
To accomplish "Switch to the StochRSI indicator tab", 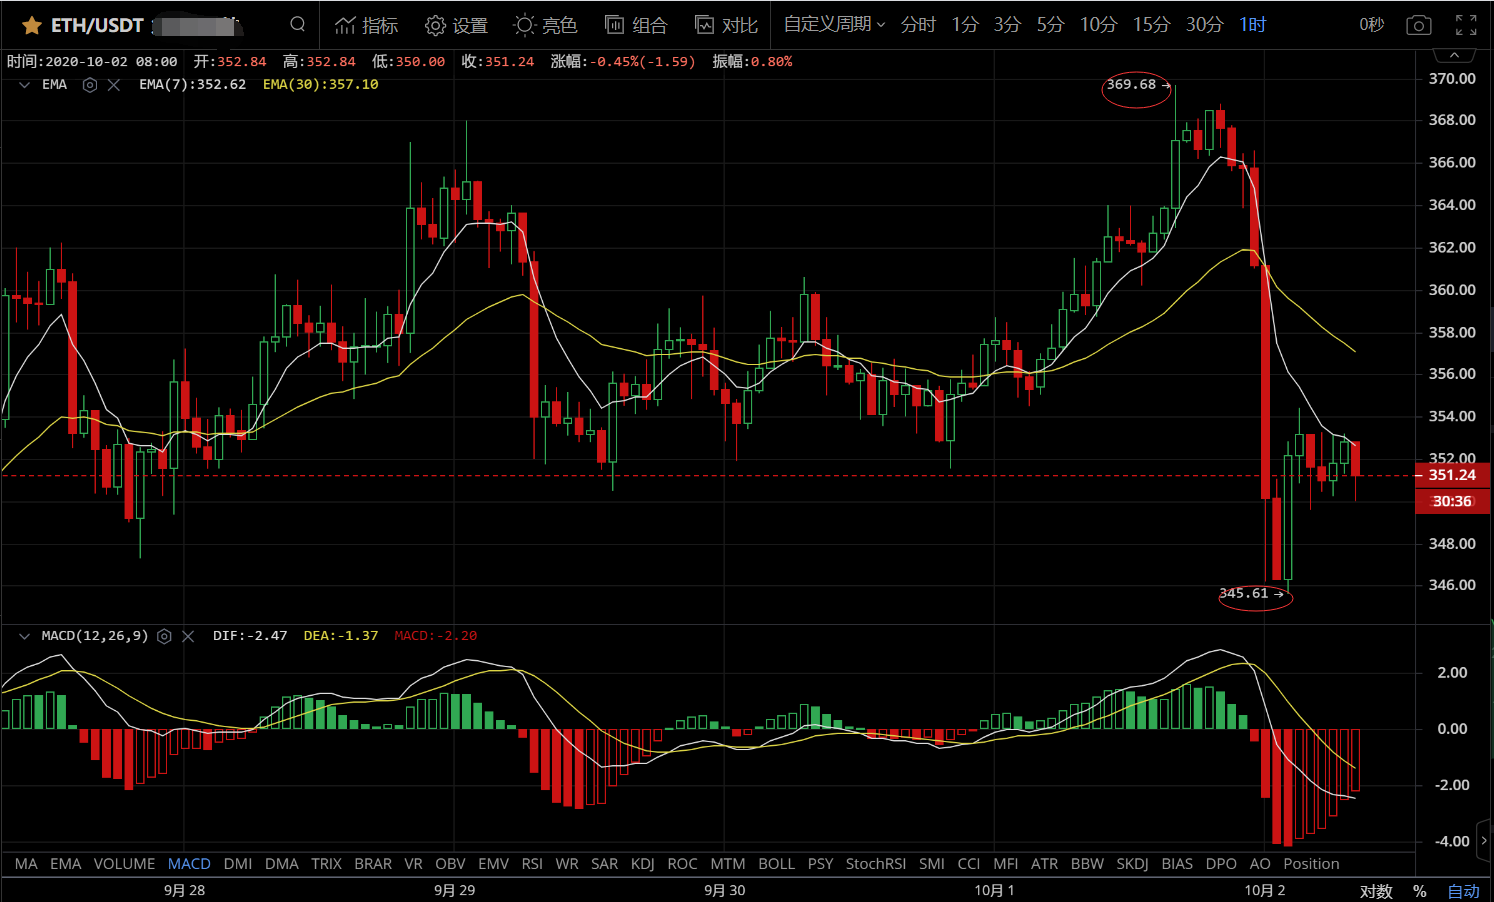I will click(875, 864).
